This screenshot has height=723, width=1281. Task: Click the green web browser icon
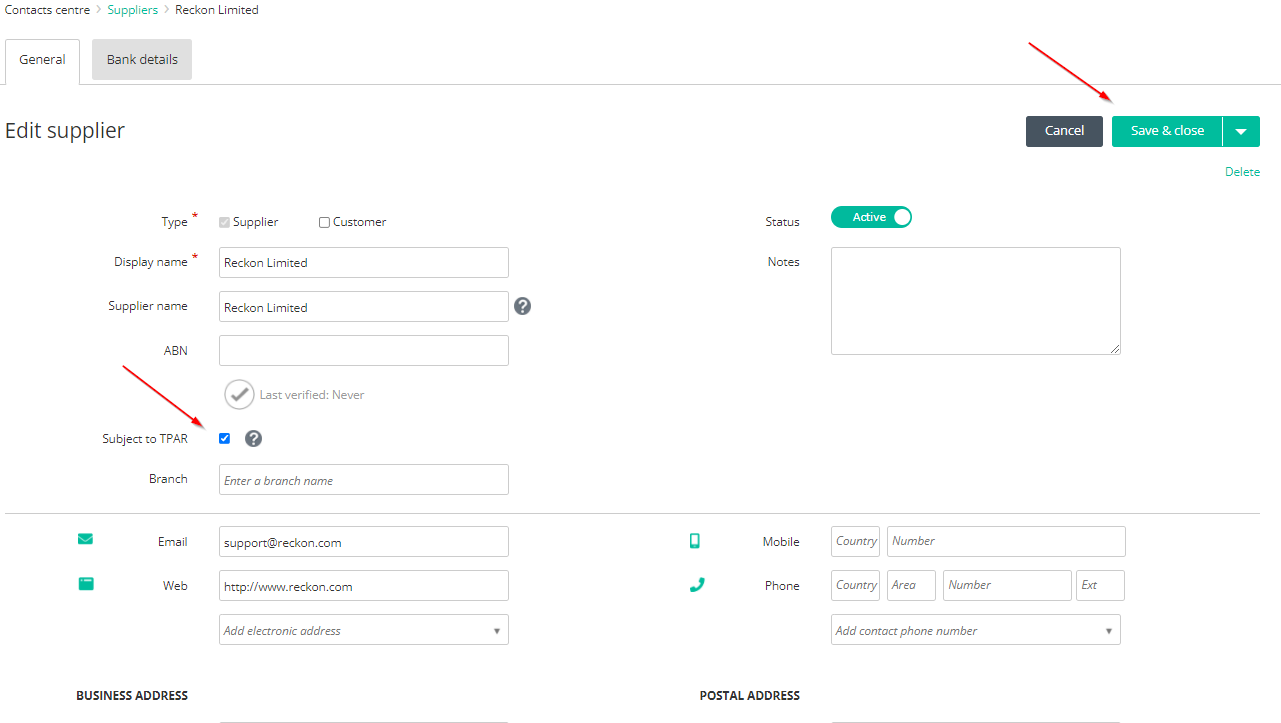[x=86, y=584]
